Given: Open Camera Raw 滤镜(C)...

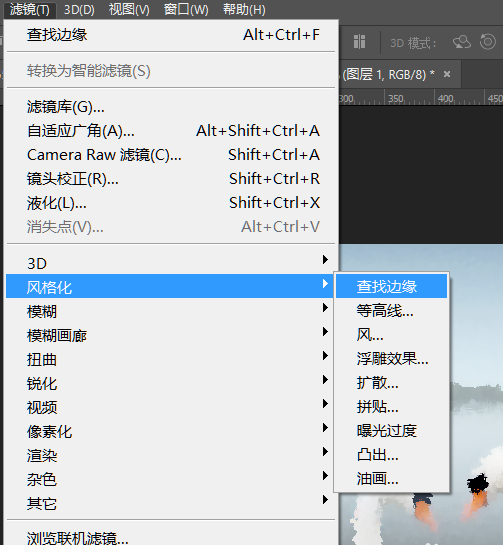Looking at the screenshot, I should click(x=172, y=155).
